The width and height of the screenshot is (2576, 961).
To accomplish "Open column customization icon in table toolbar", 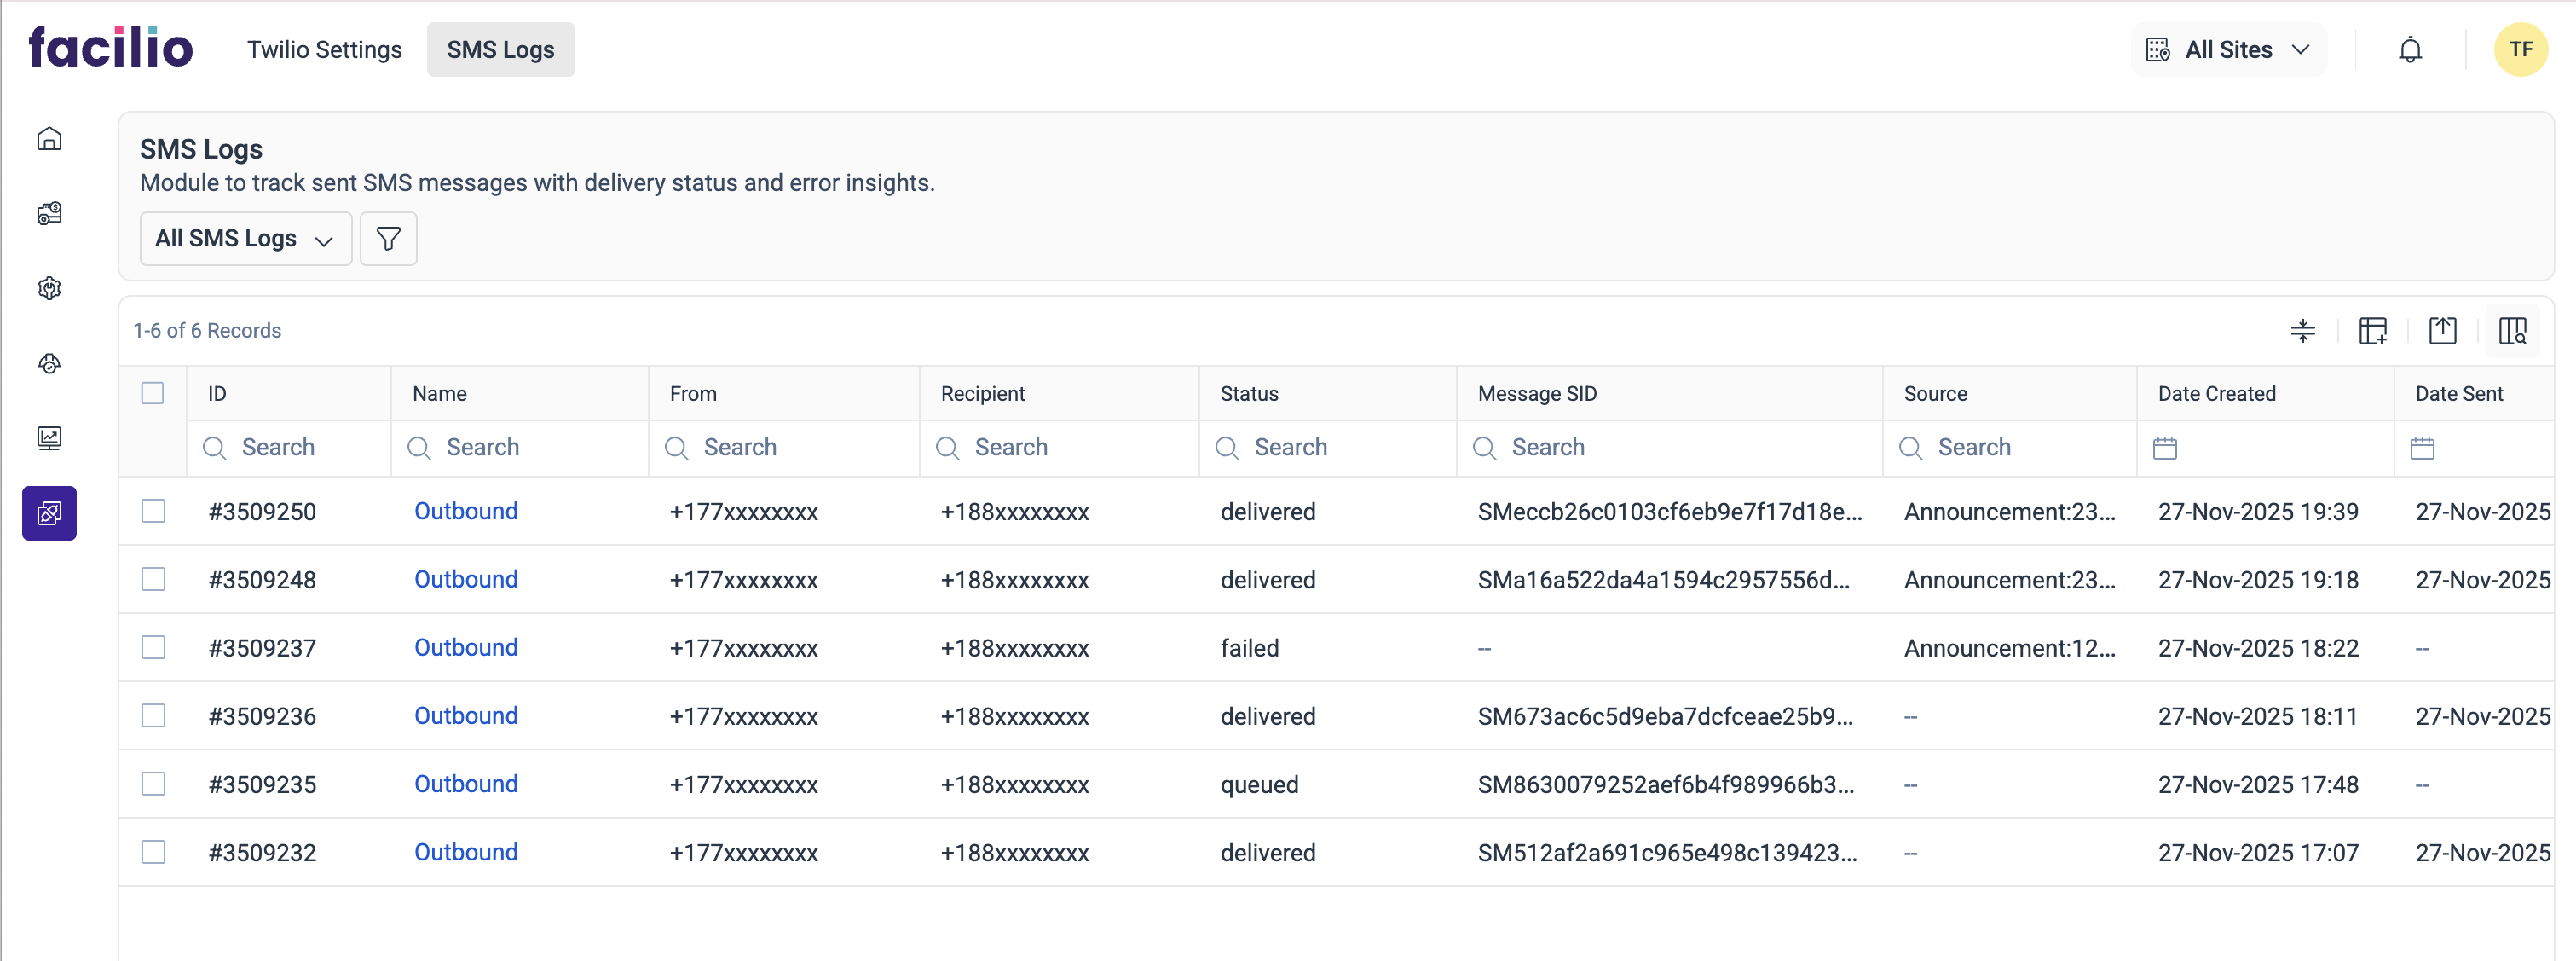I will 2372,330.
